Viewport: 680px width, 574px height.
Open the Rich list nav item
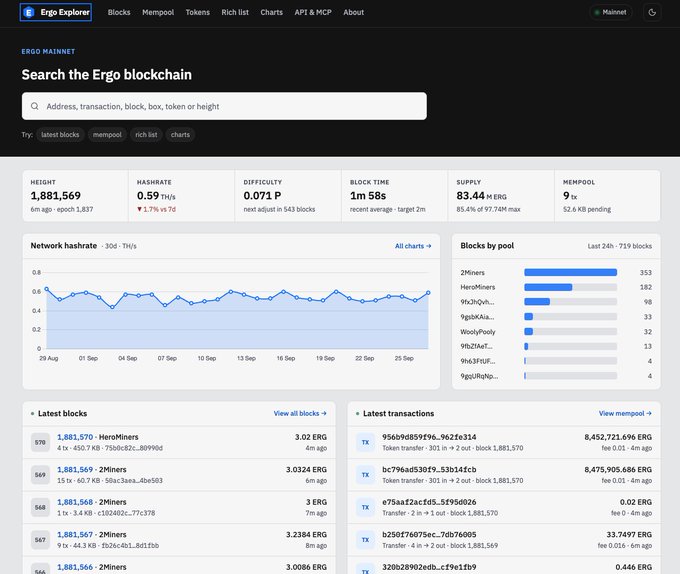tap(235, 13)
